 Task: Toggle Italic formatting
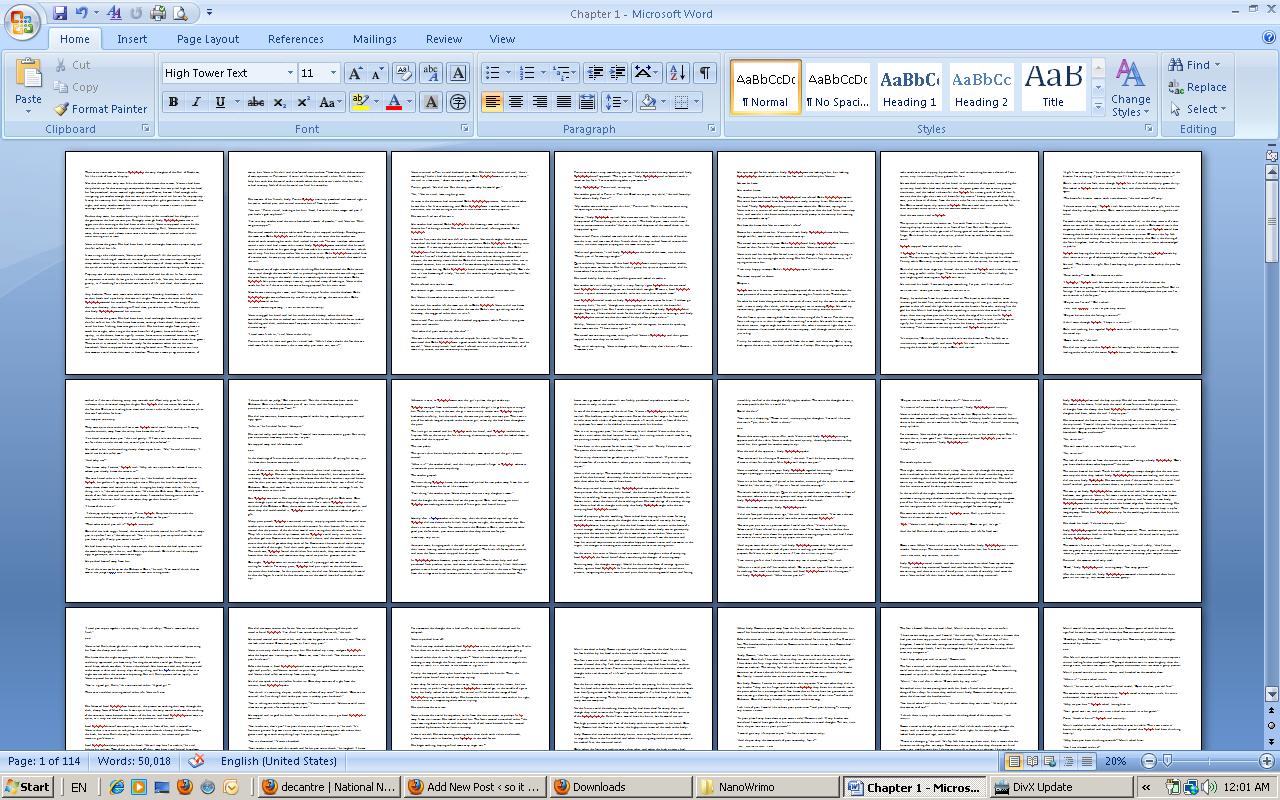[196, 102]
